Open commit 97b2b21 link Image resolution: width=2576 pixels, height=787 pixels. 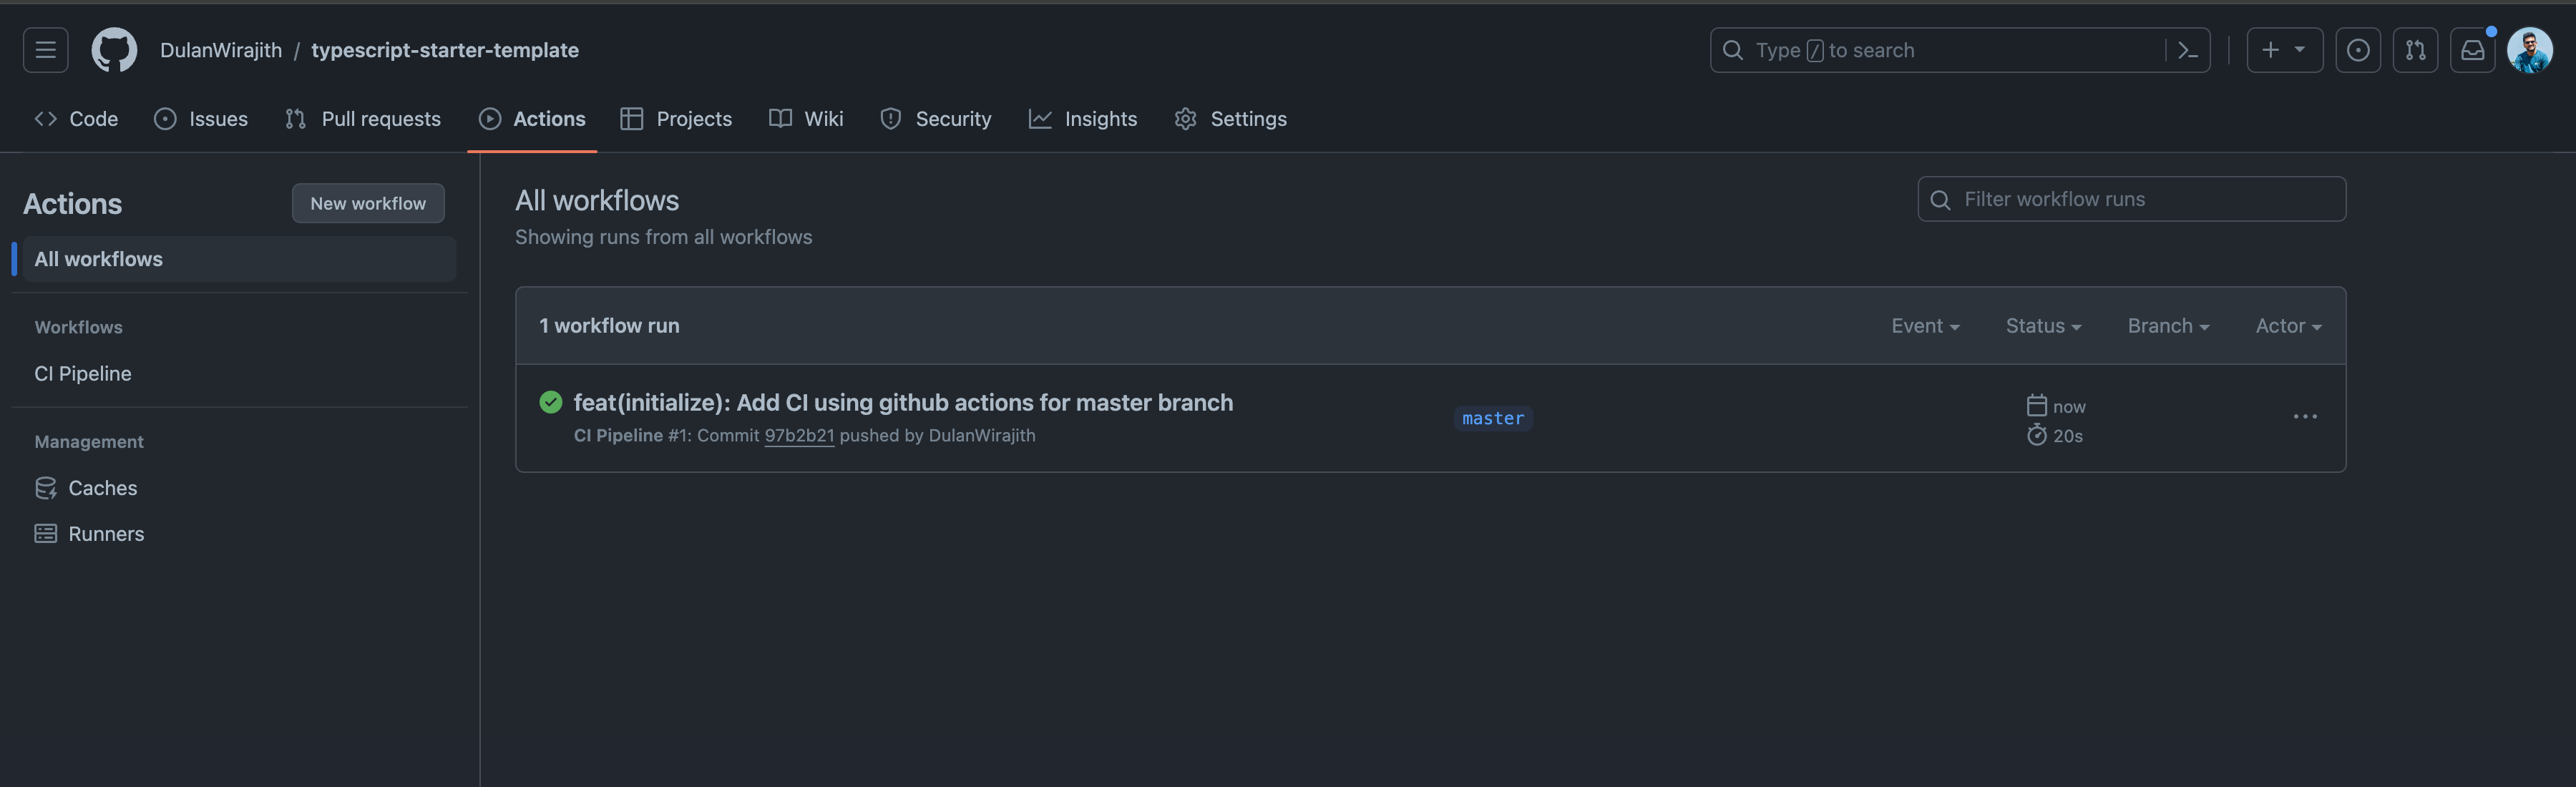click(798, 436)
